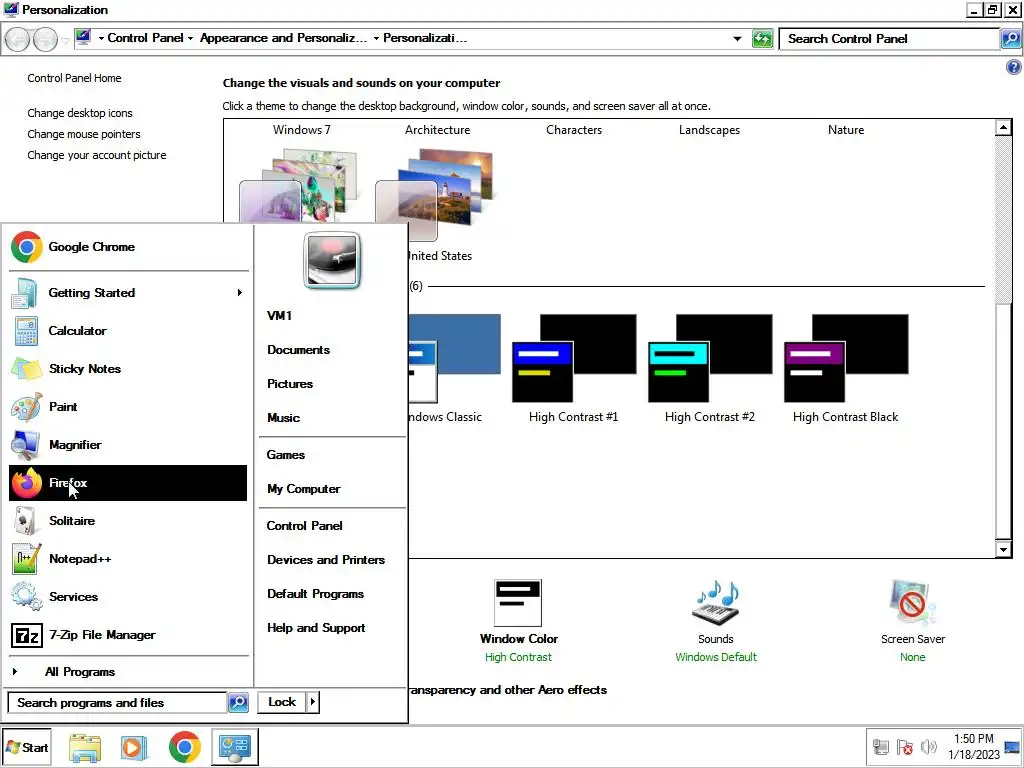Viewport: 1024px width, 768px height.
Task: Open Control Panel from Start menu
Action: click(304, 525)
